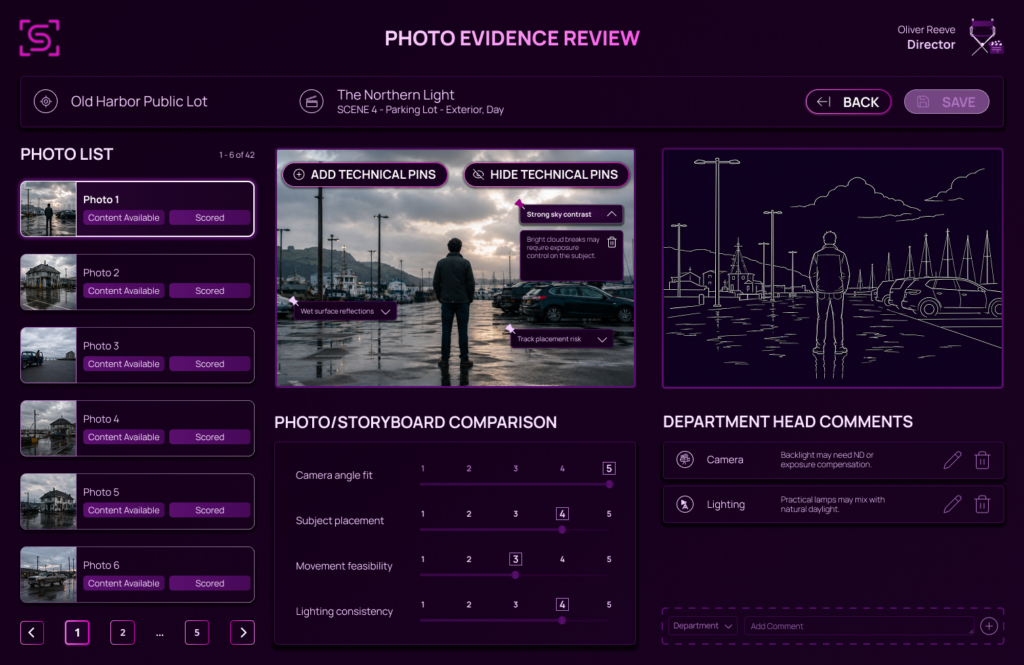
Task: Click the pin marker on Track placement risk
Action: (510, 328)
